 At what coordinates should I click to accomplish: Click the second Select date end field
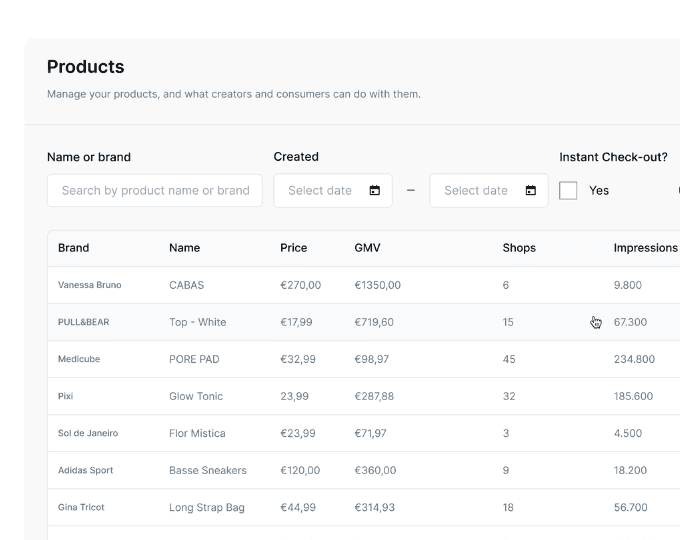489,190
